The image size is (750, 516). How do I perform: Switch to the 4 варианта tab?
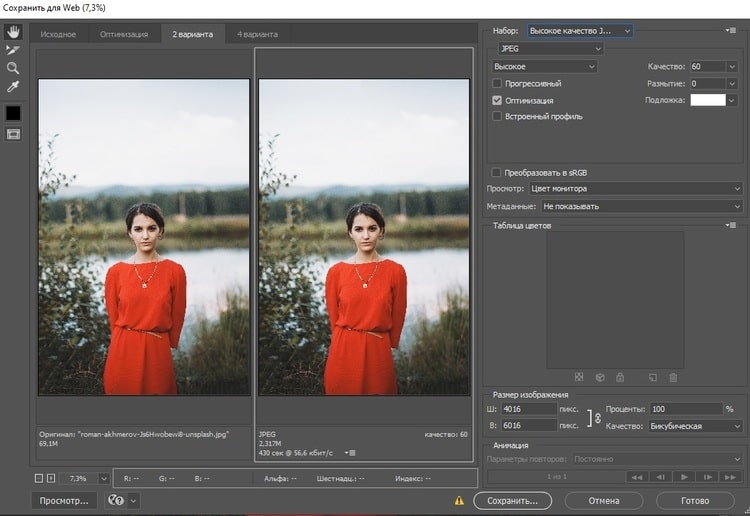(x=256, y=34)
